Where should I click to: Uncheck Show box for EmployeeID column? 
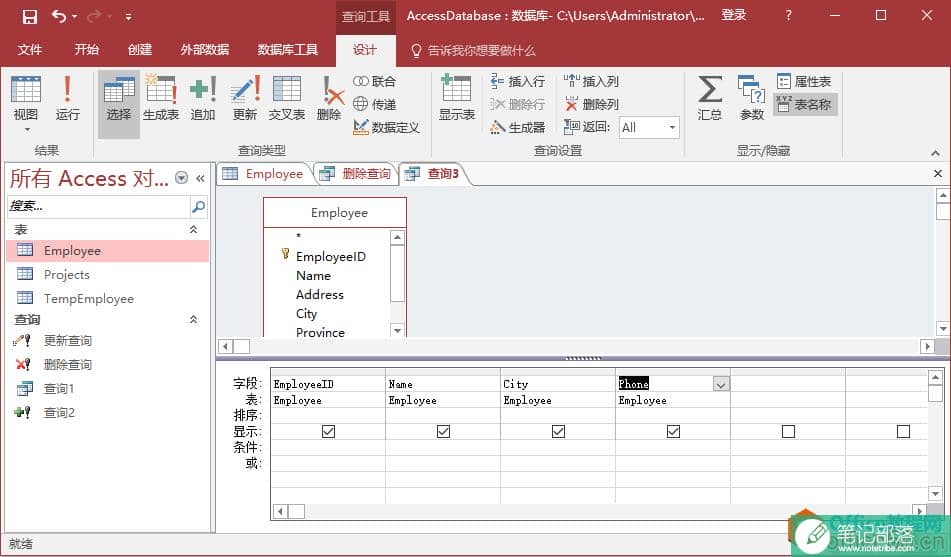(x=328, y=431)
